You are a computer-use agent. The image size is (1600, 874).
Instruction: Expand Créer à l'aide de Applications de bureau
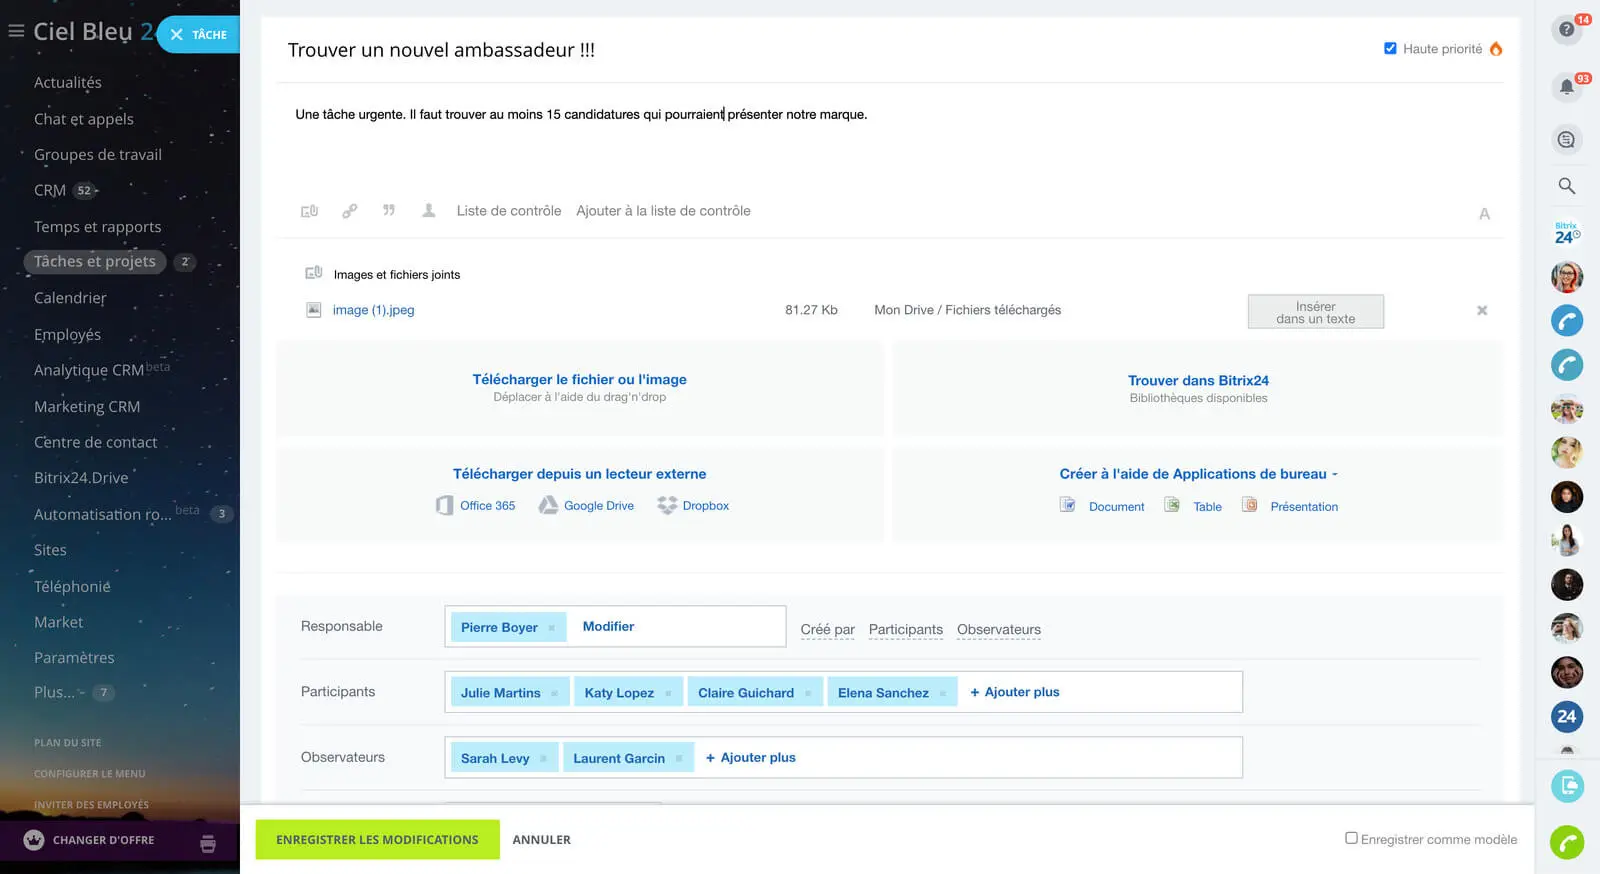1198,474
